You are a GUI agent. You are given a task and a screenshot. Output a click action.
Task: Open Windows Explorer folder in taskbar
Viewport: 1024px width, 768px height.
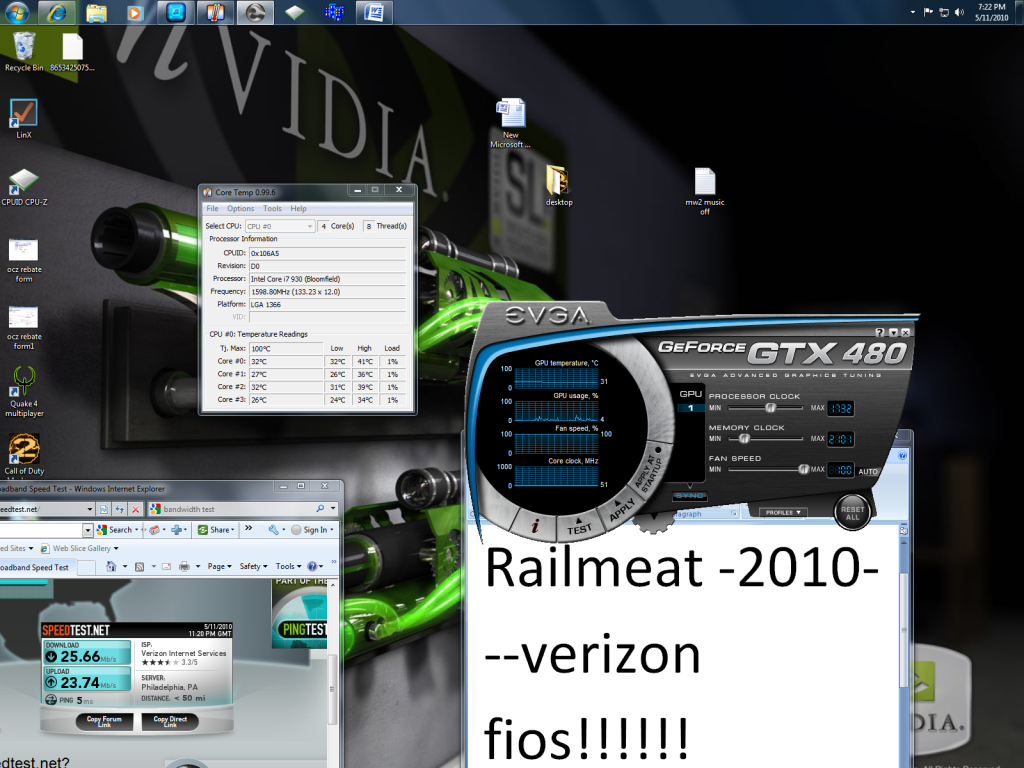point(96,12)
